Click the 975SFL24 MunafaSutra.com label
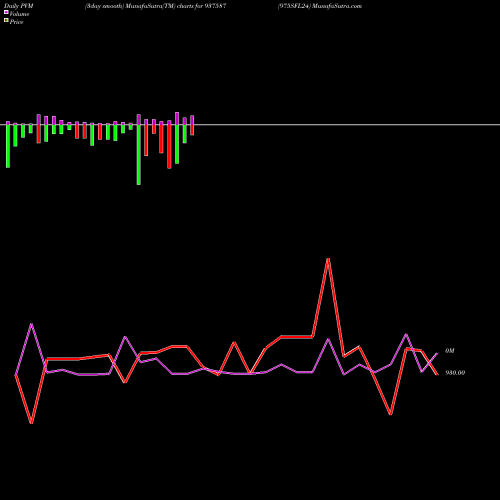 coord(320,6)
